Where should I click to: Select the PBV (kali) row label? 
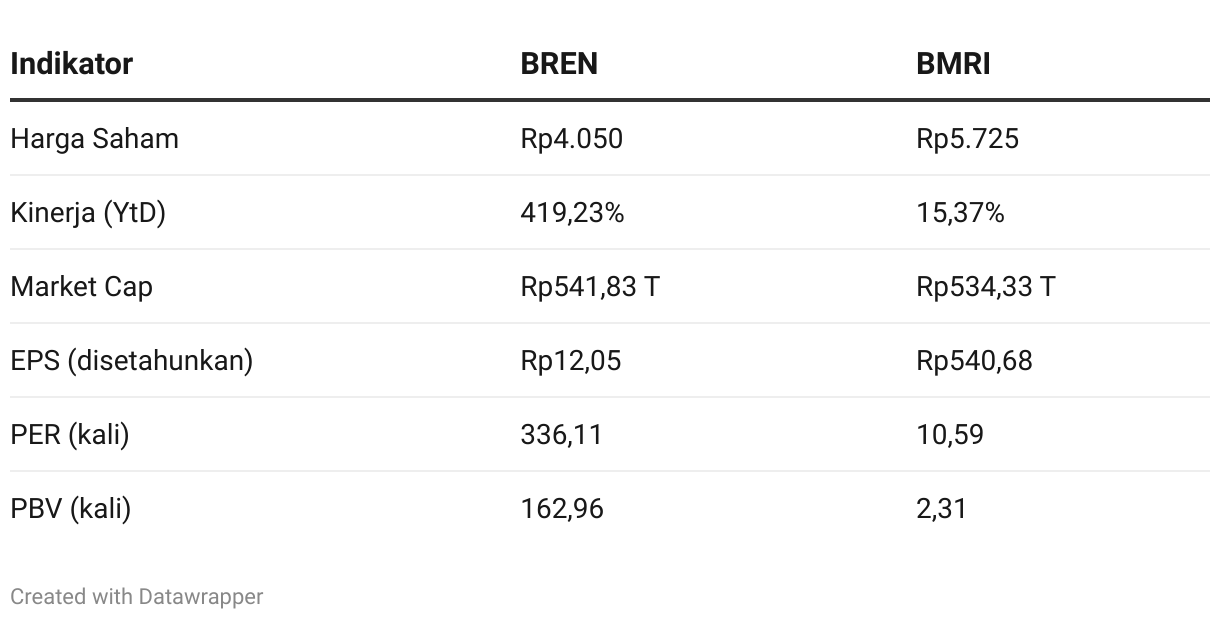pyautogui.click(x=70, y=508)
